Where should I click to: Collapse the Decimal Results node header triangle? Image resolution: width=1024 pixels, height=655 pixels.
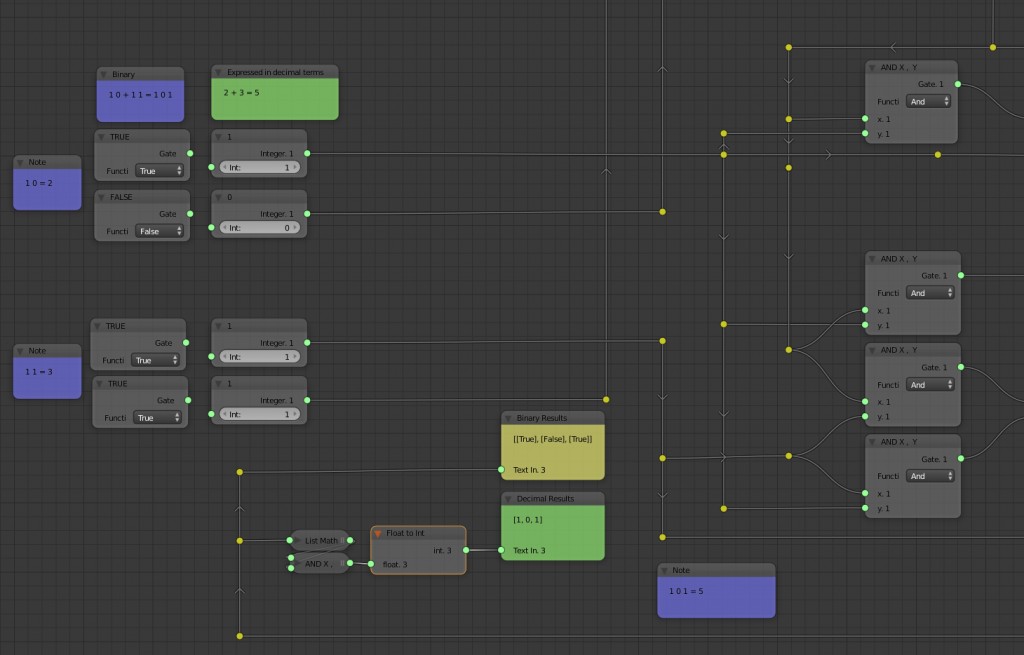pos(509,498)
